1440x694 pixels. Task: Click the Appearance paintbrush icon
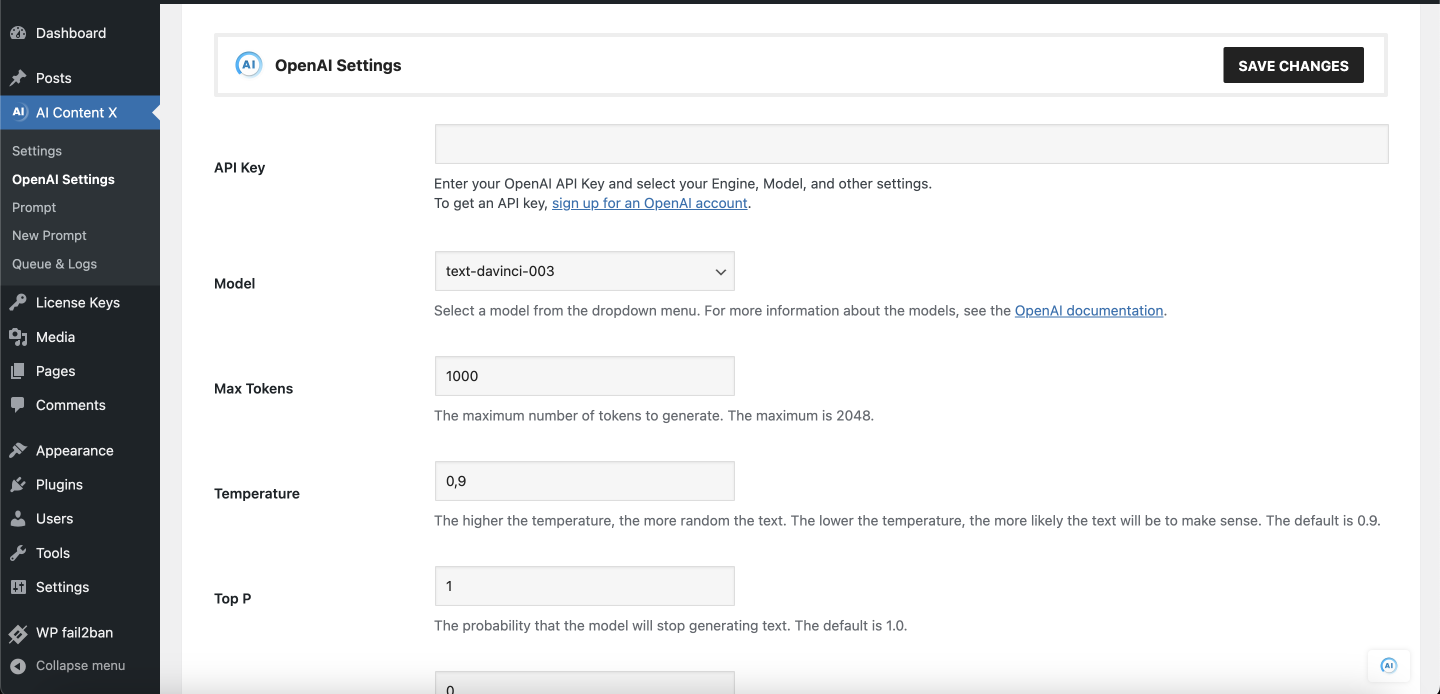(x=18, y=451)
